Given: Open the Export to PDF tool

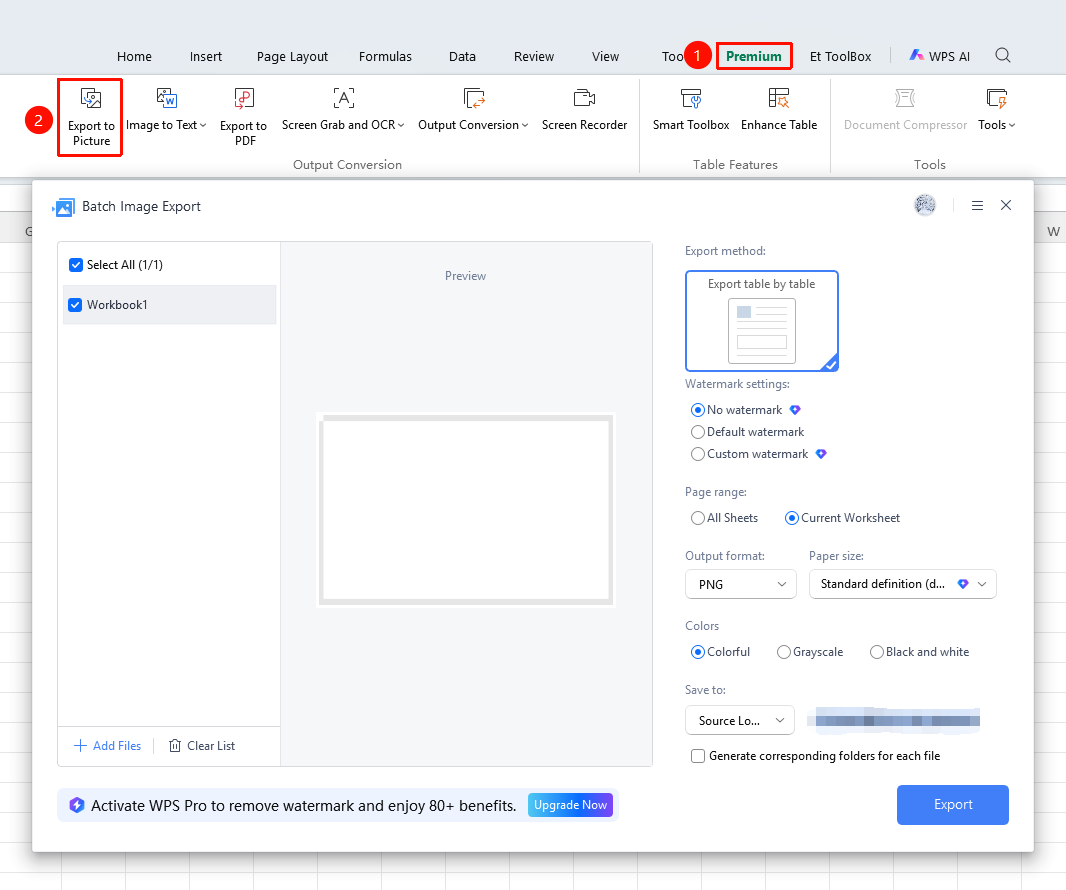Looking at the screenshot, I should pos(243,117).
